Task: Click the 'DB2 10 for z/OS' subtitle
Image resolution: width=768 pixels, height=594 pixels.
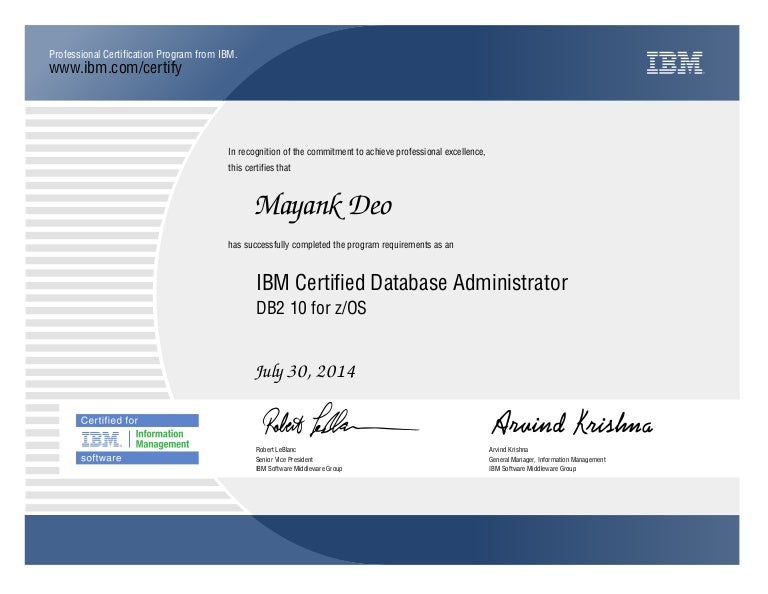Action: (x=312, y=308)
